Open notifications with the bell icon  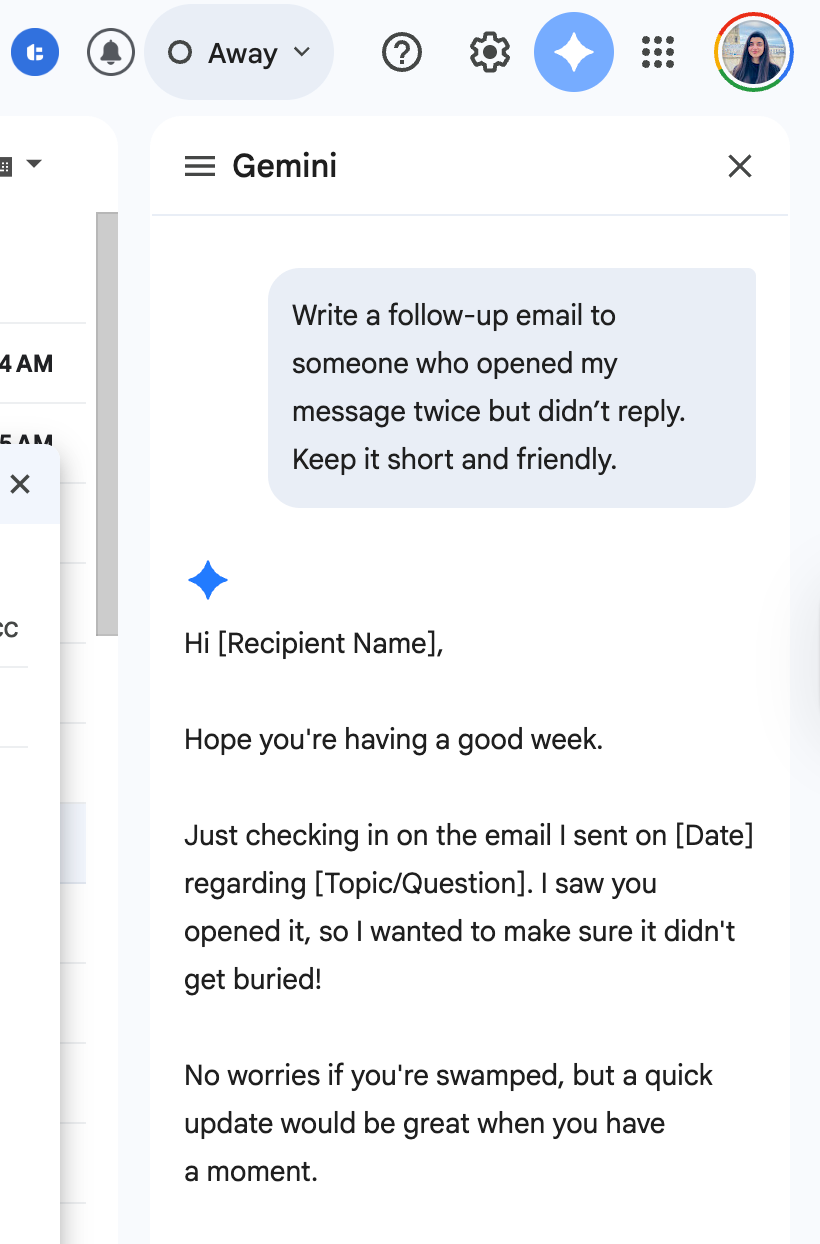point(110,52)
